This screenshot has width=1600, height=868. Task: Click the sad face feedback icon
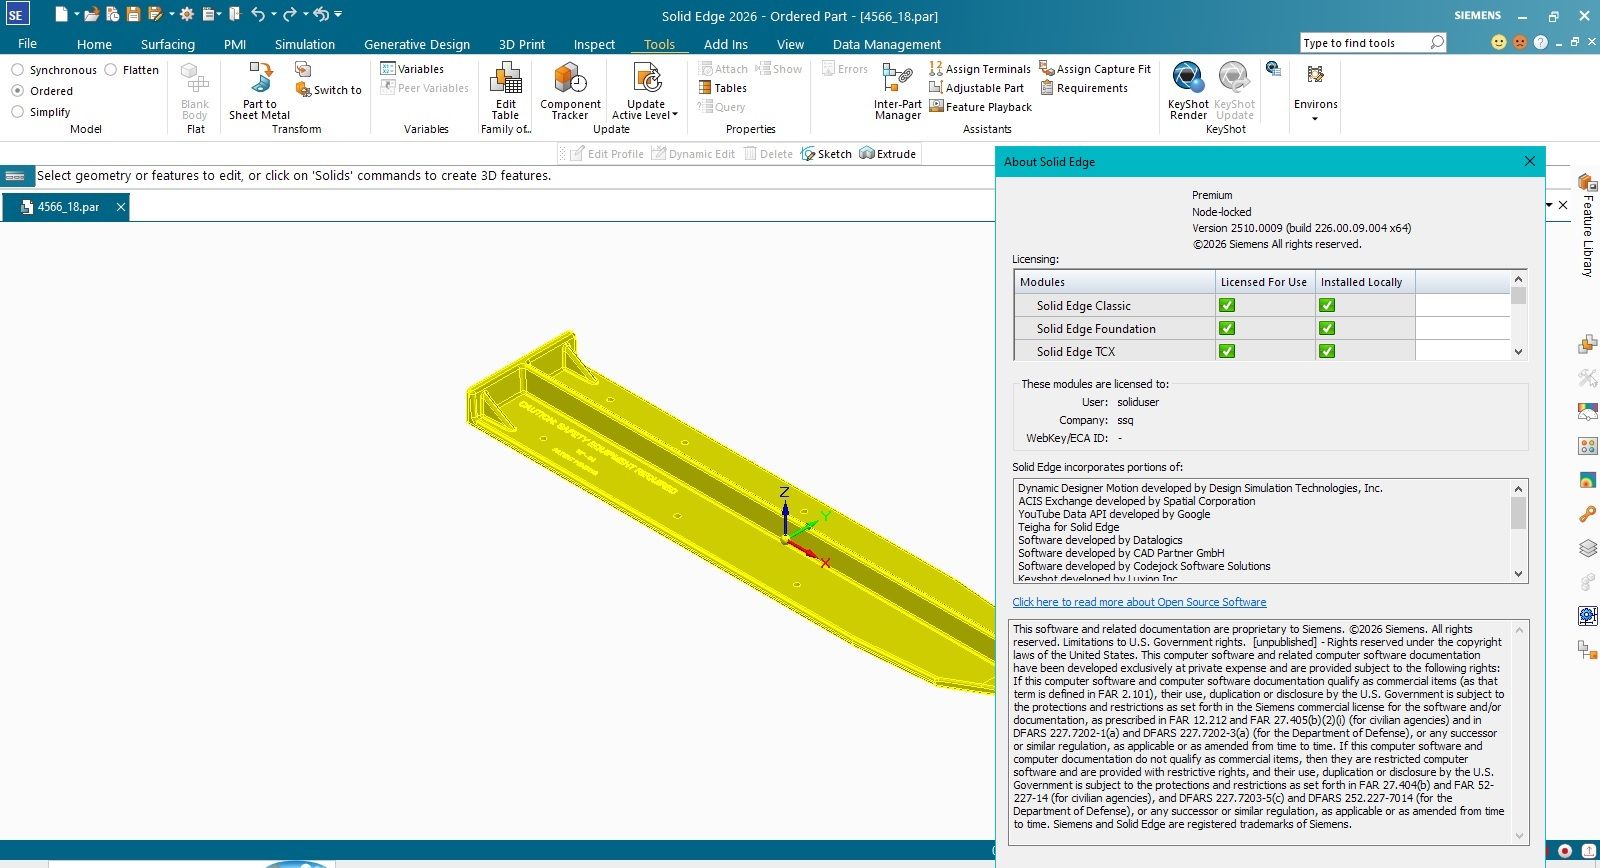tap(1520, 42)
